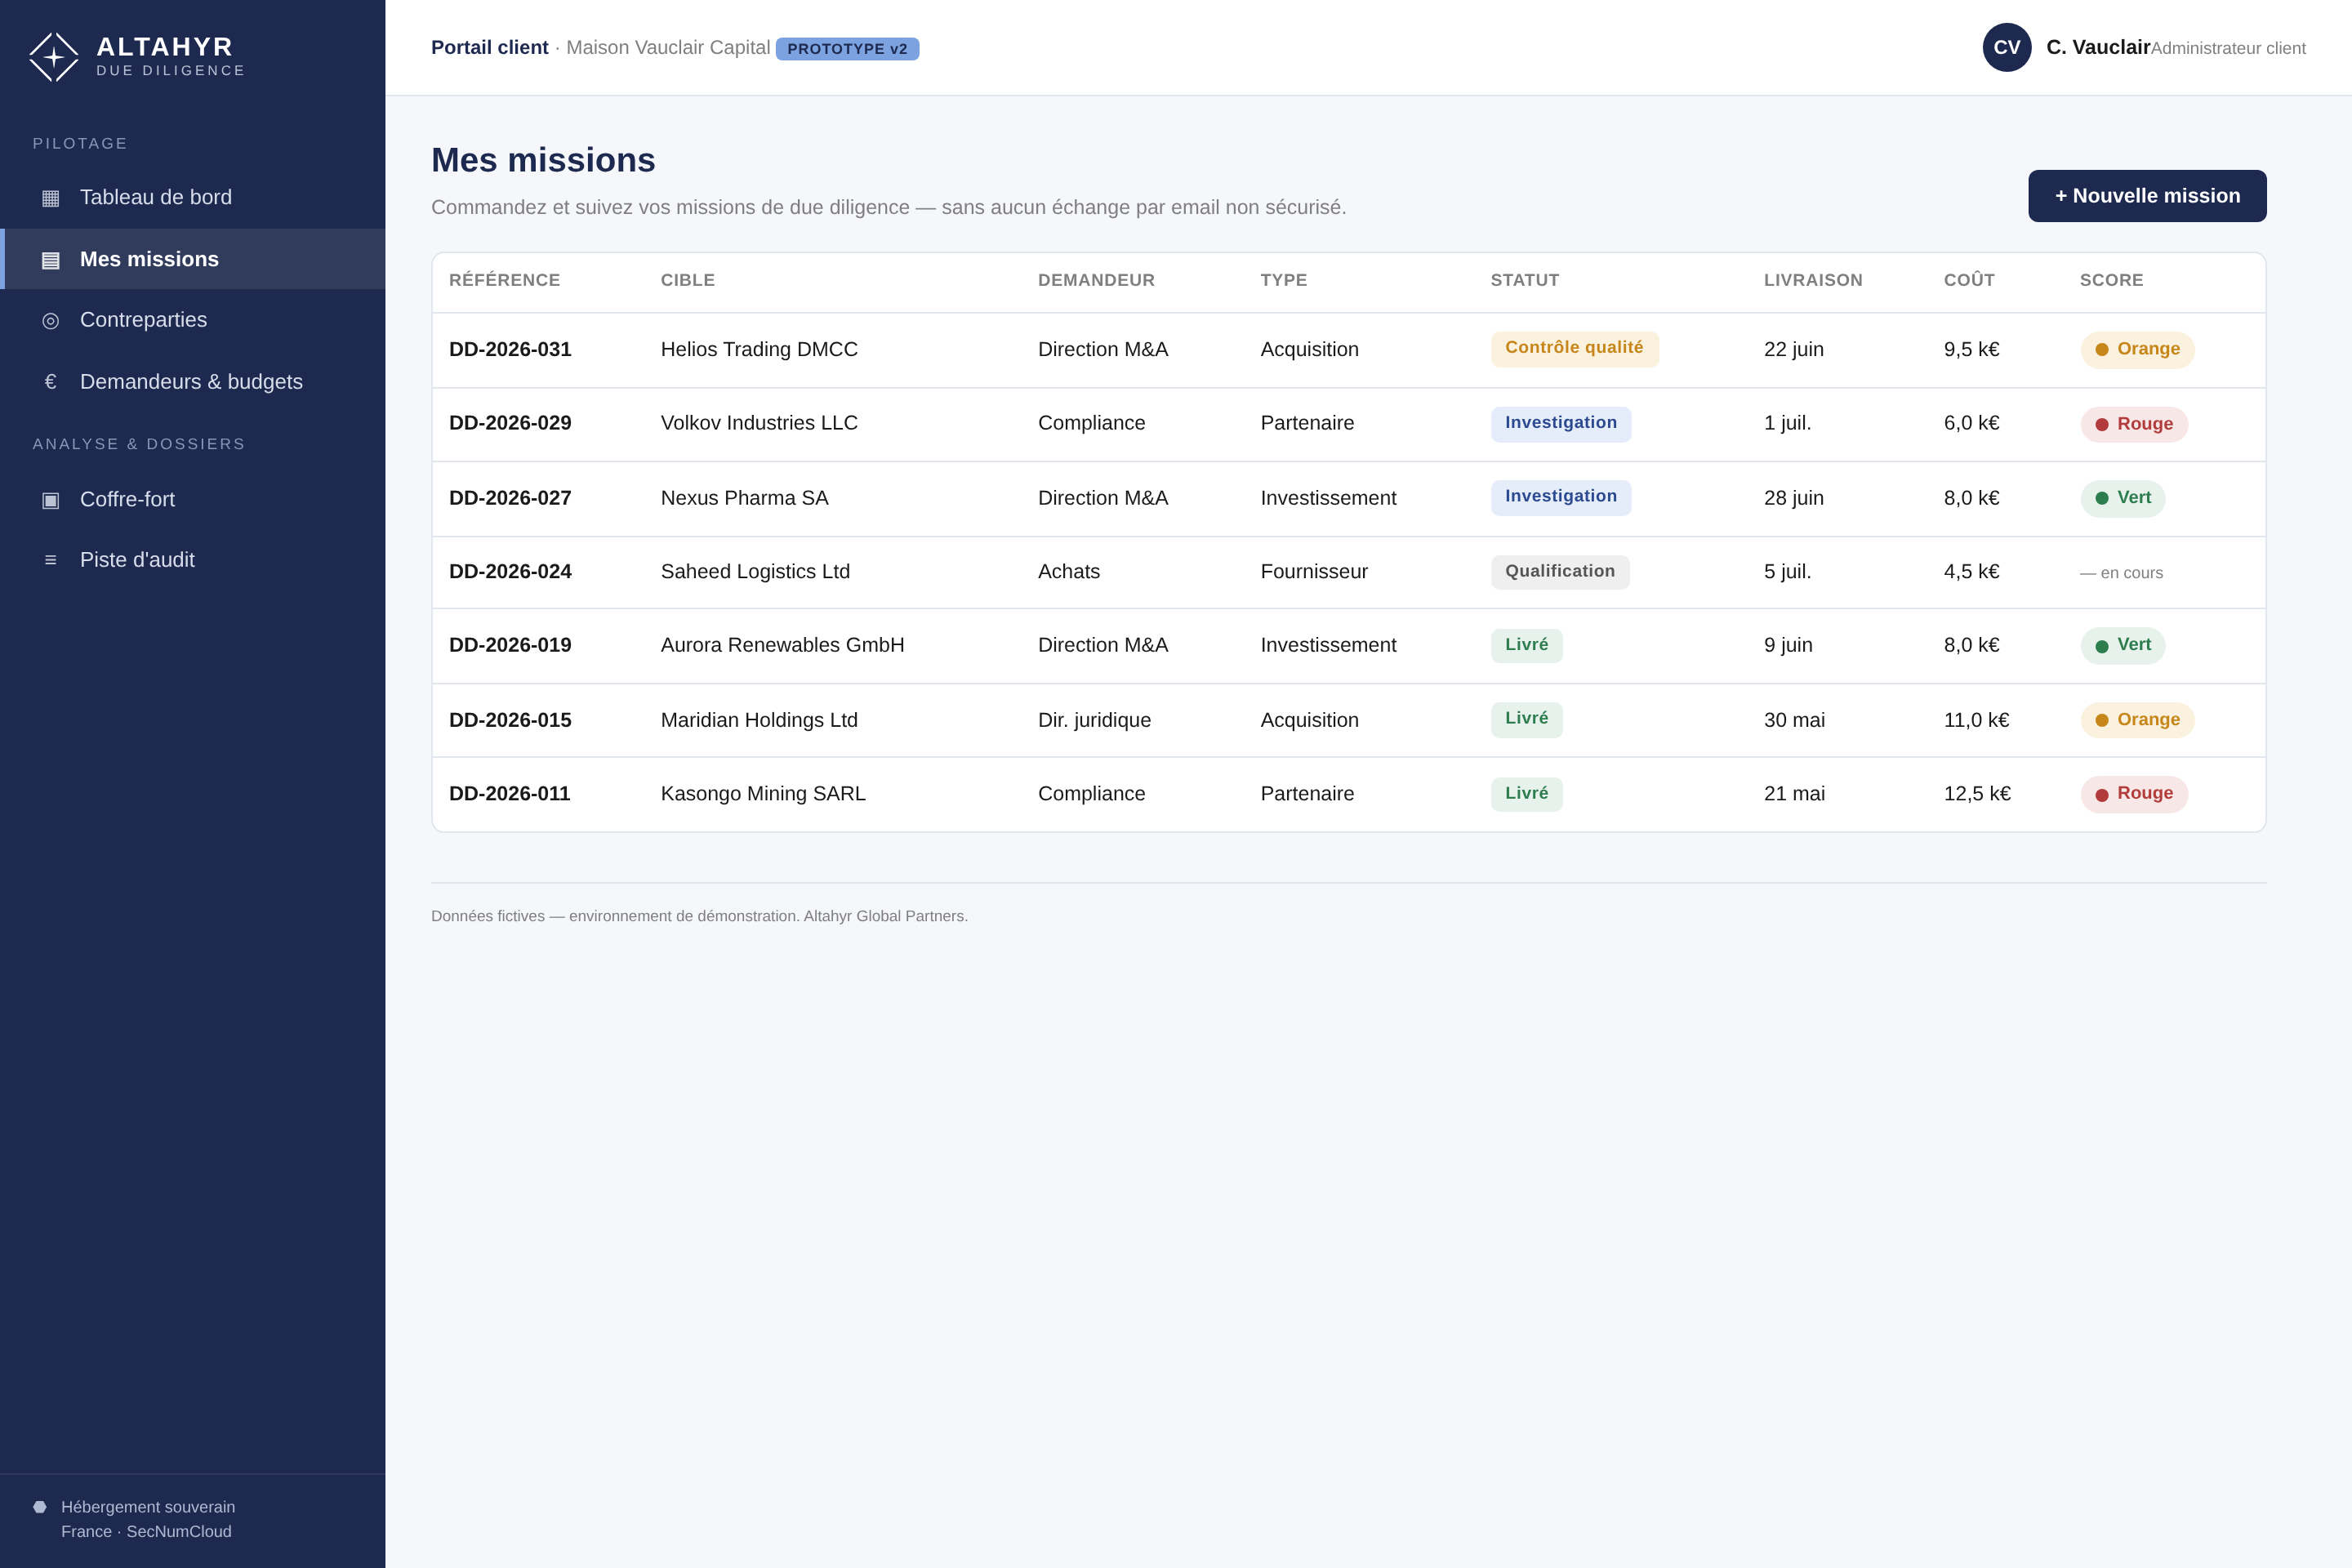
Task: Sort by RÉFÉRENCE column header
Action: 504,280
